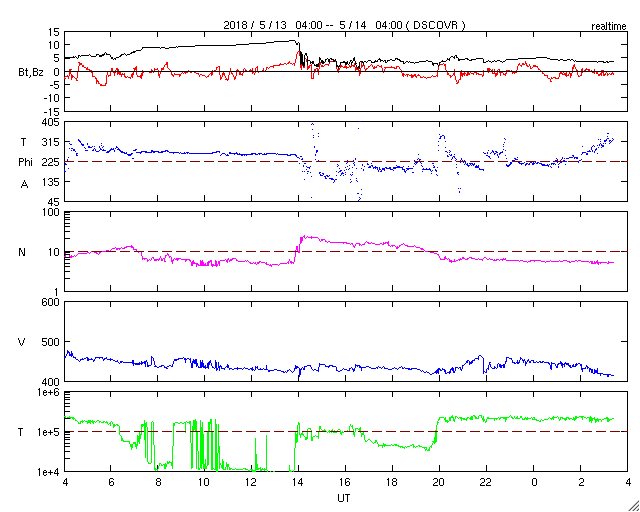This screenshot has width=640, height=512.
Task: Click the plot title with the DSCOVR date range
Action: coord(344,25)
